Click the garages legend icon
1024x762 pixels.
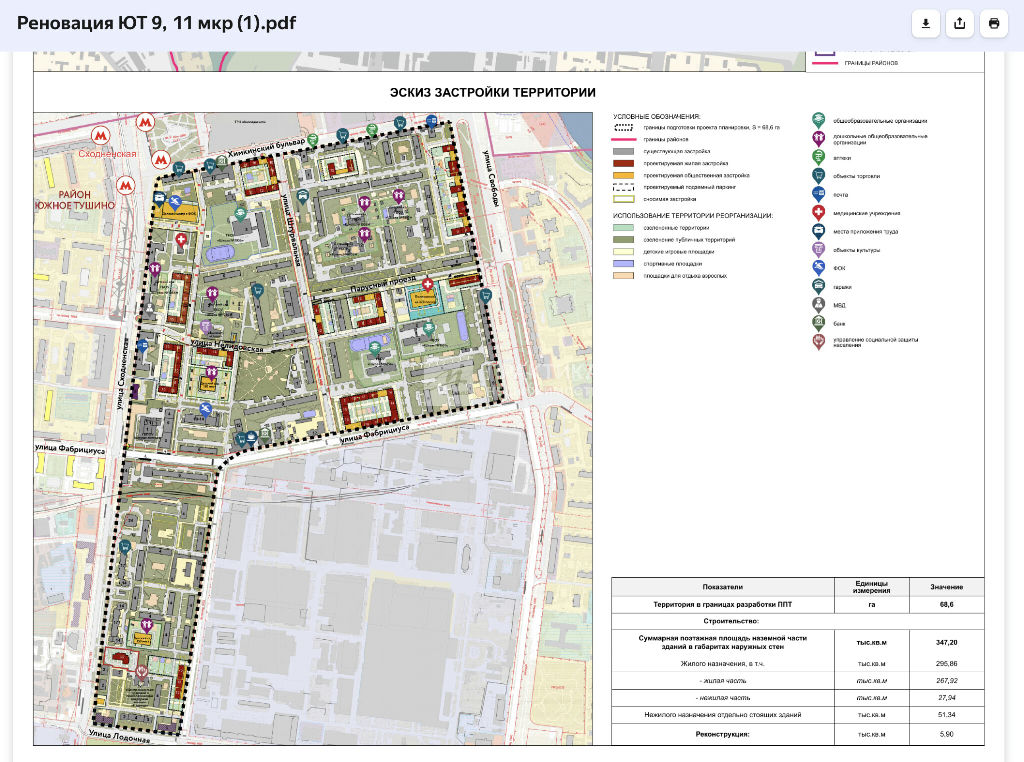pos(819,286)
